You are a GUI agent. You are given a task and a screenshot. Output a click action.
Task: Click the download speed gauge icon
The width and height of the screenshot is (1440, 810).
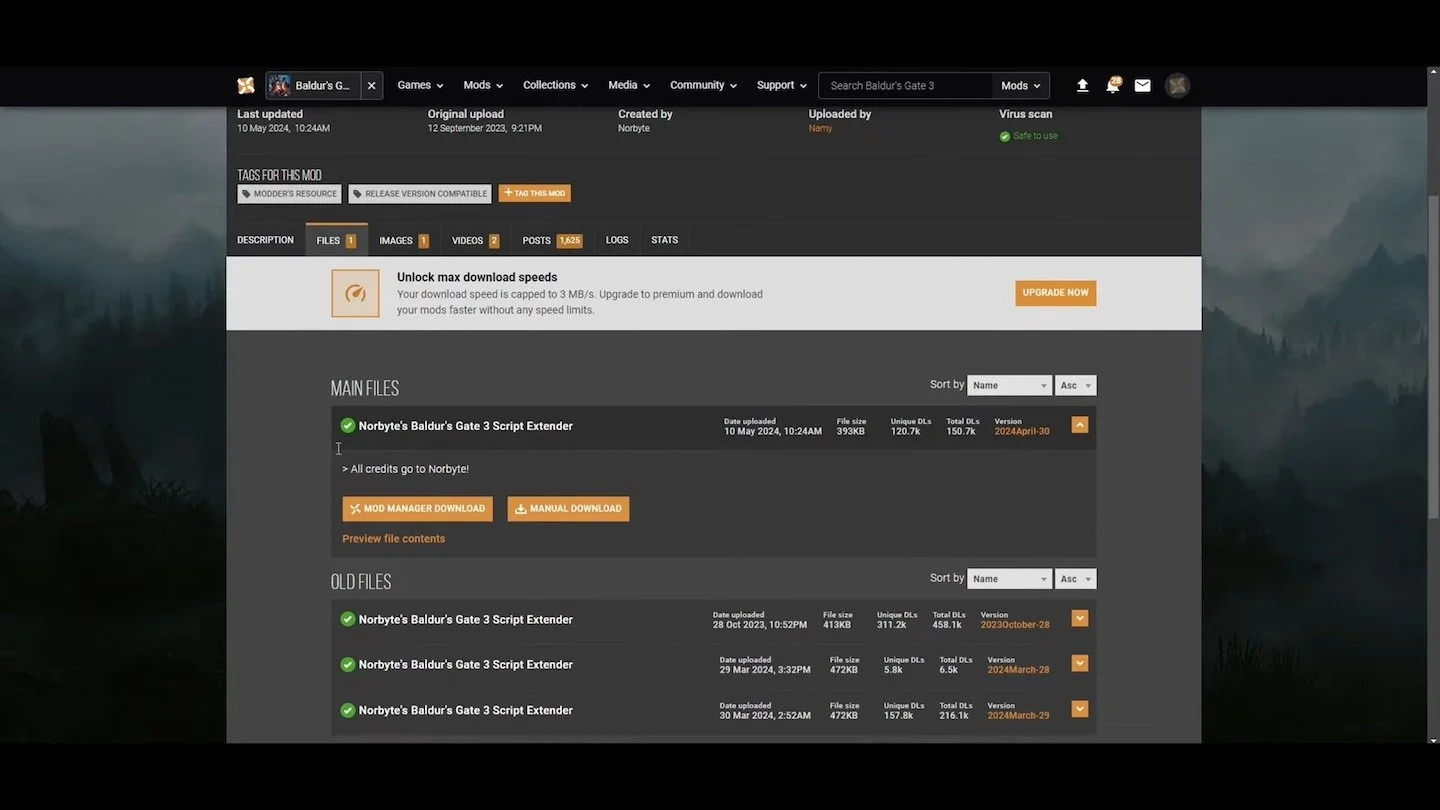tap(355, 293)
